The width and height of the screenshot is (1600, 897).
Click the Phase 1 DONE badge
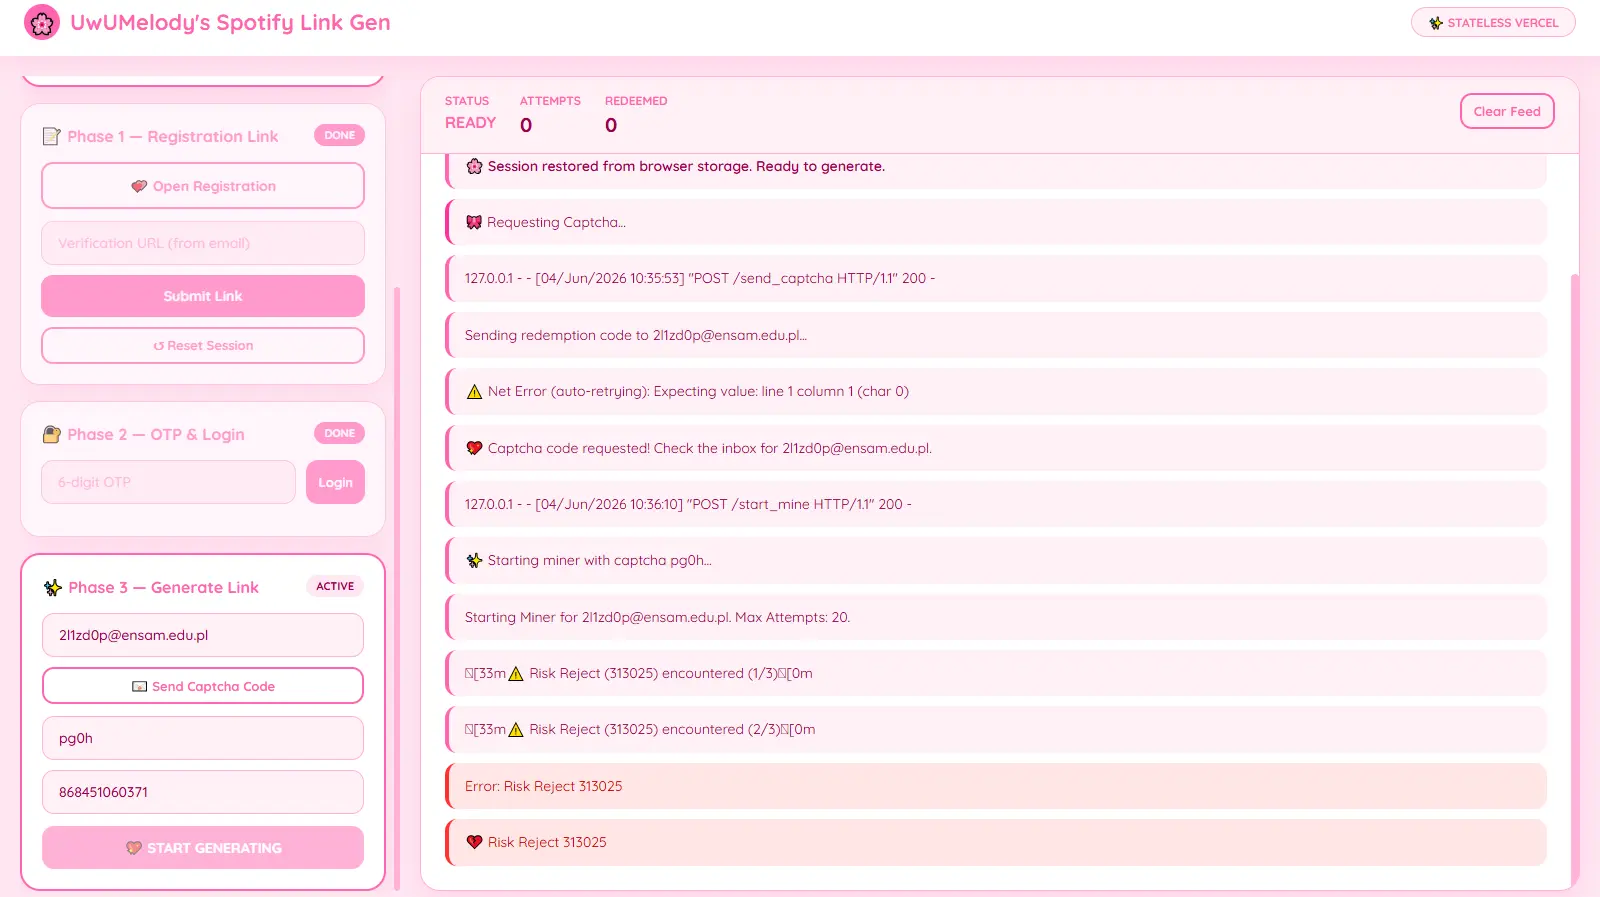339,135
